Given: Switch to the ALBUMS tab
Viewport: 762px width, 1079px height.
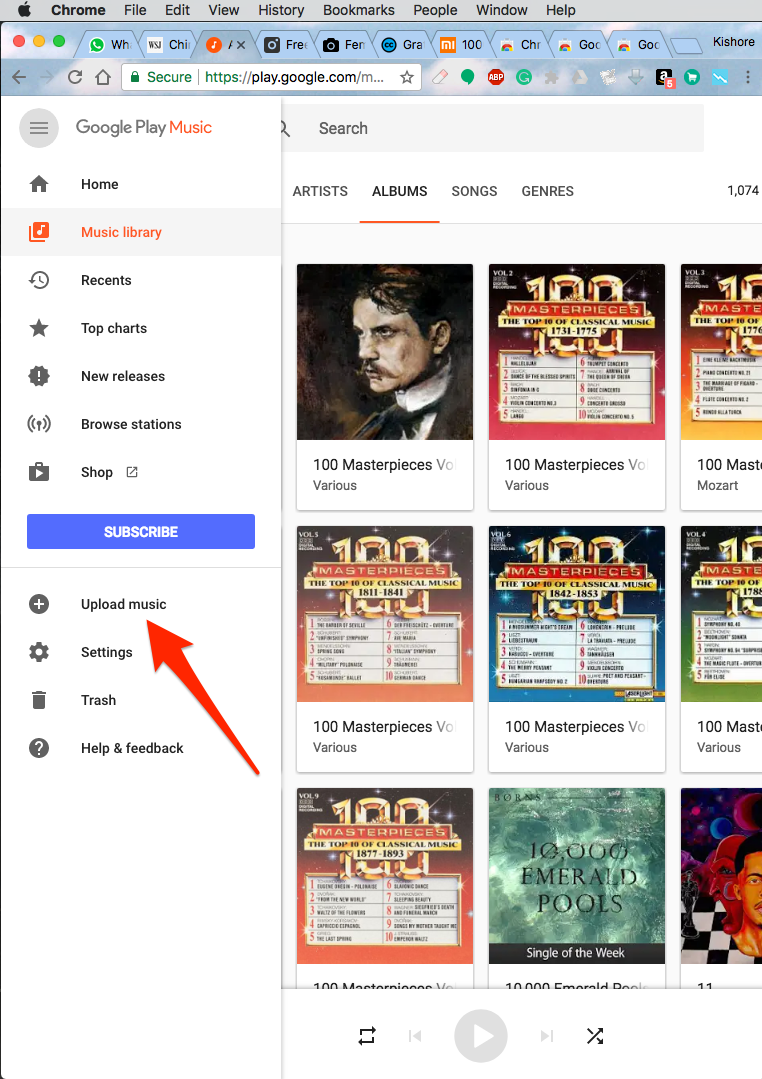Looking at the screenshot, I should [x=399, y=191].
